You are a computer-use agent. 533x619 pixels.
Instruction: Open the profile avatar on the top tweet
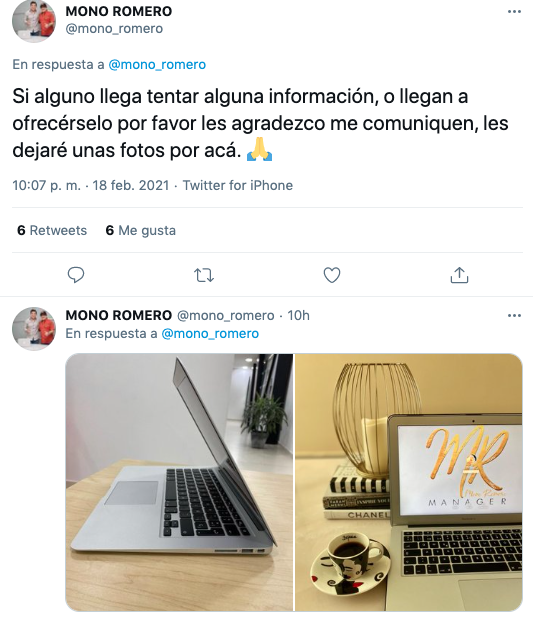click(34, 21)
